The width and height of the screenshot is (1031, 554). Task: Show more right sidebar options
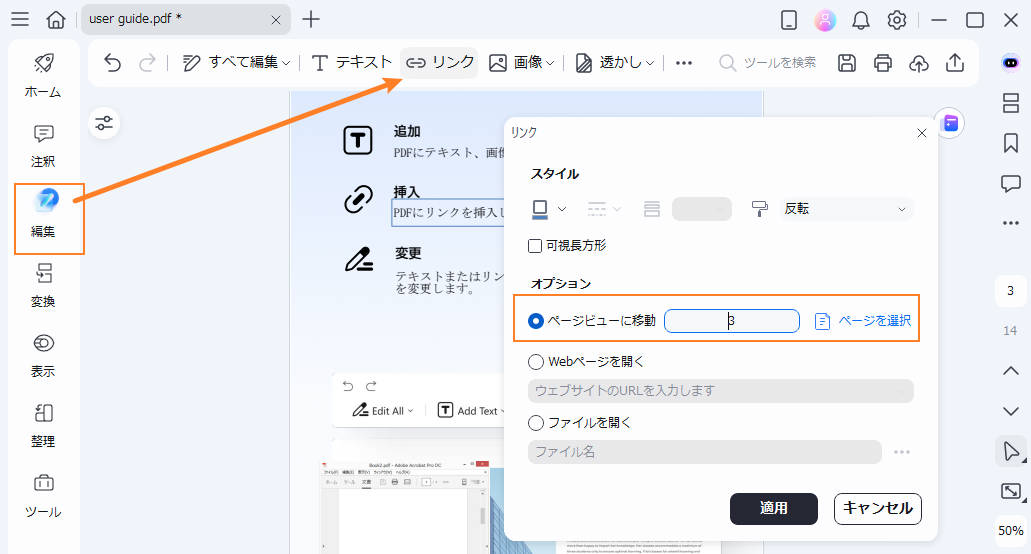click(1011, 223)
